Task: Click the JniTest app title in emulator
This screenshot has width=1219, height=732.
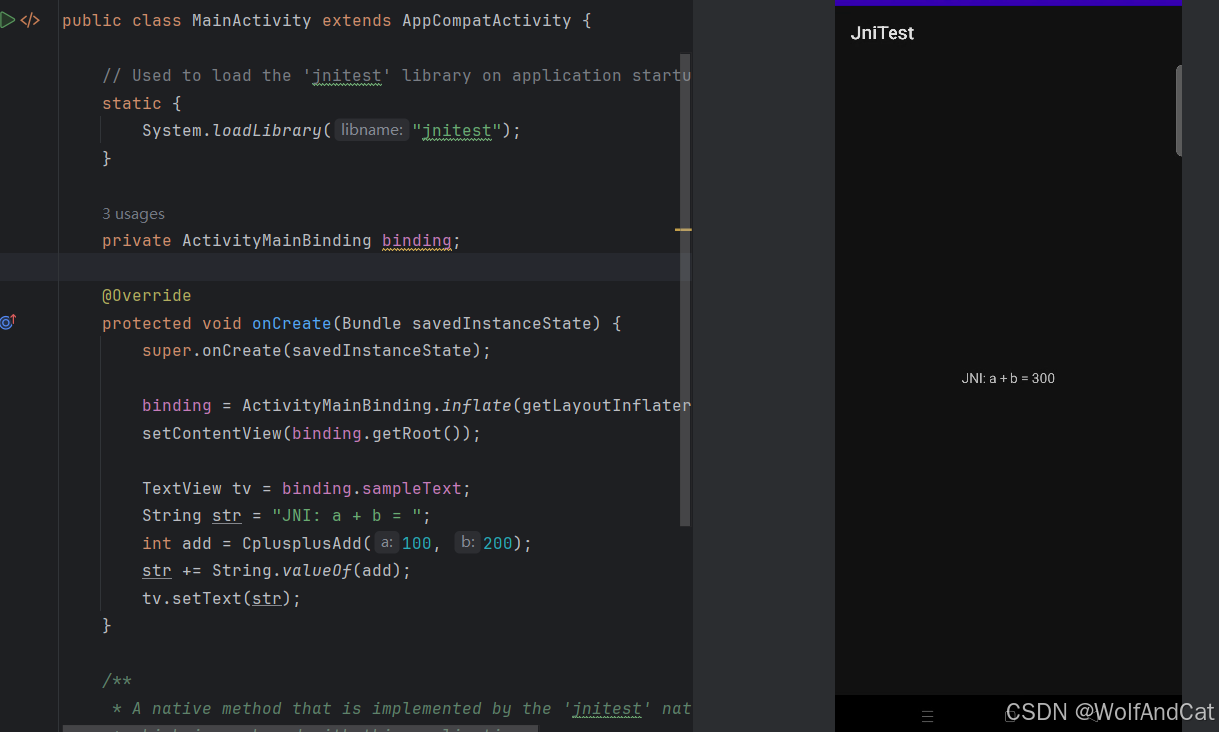Action: click(x=882, y=33)
